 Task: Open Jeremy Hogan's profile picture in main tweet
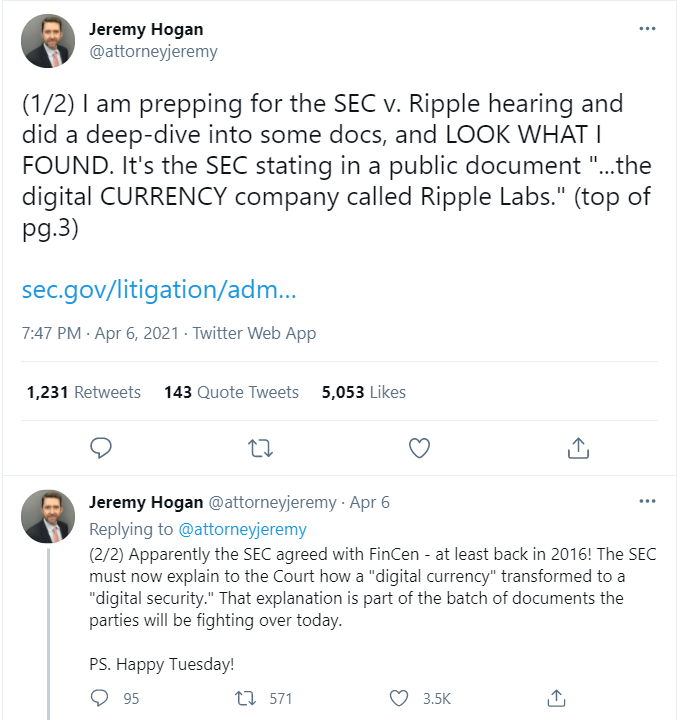coord(48,41)
